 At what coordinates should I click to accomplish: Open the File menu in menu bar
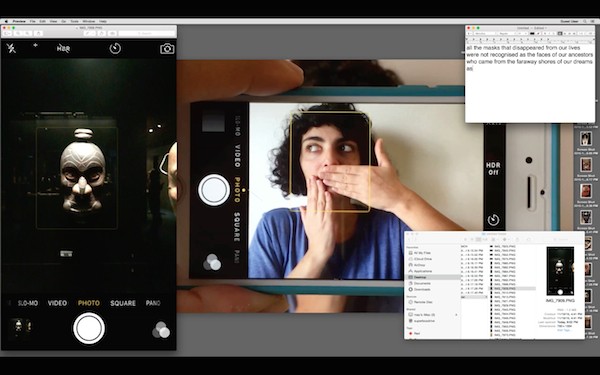tap(33, 21)
